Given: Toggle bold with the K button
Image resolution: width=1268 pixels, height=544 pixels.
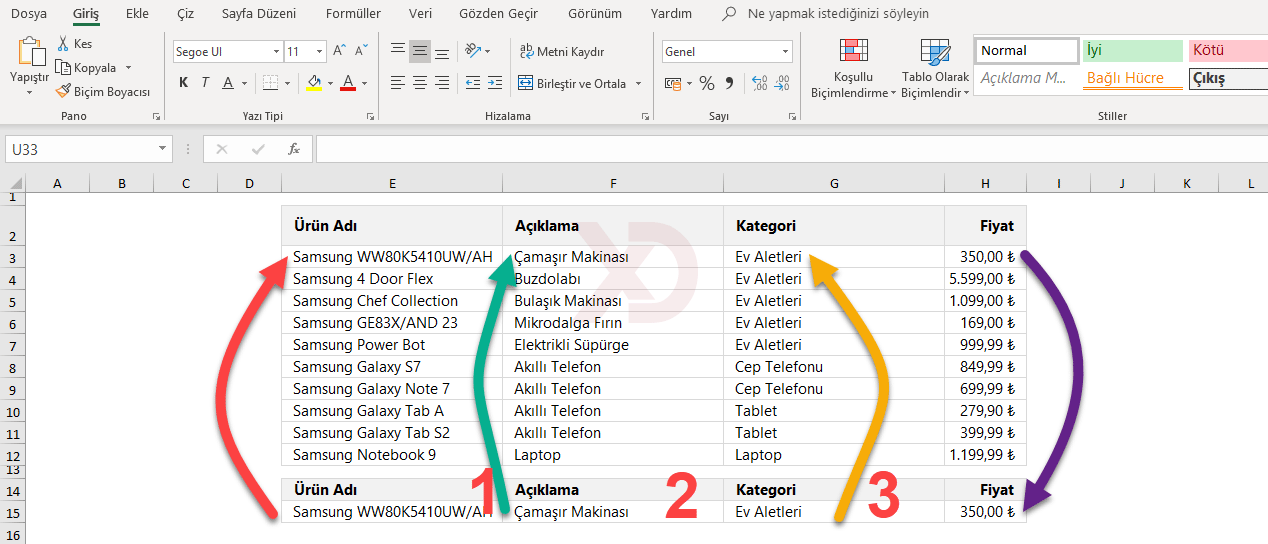Looking at the screenshot, I should (183, 83).
